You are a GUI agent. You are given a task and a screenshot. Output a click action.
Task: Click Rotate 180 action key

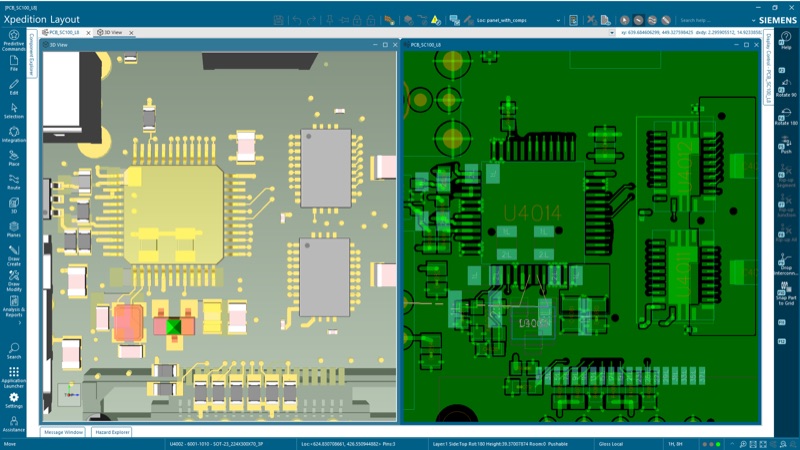(786, 117)
